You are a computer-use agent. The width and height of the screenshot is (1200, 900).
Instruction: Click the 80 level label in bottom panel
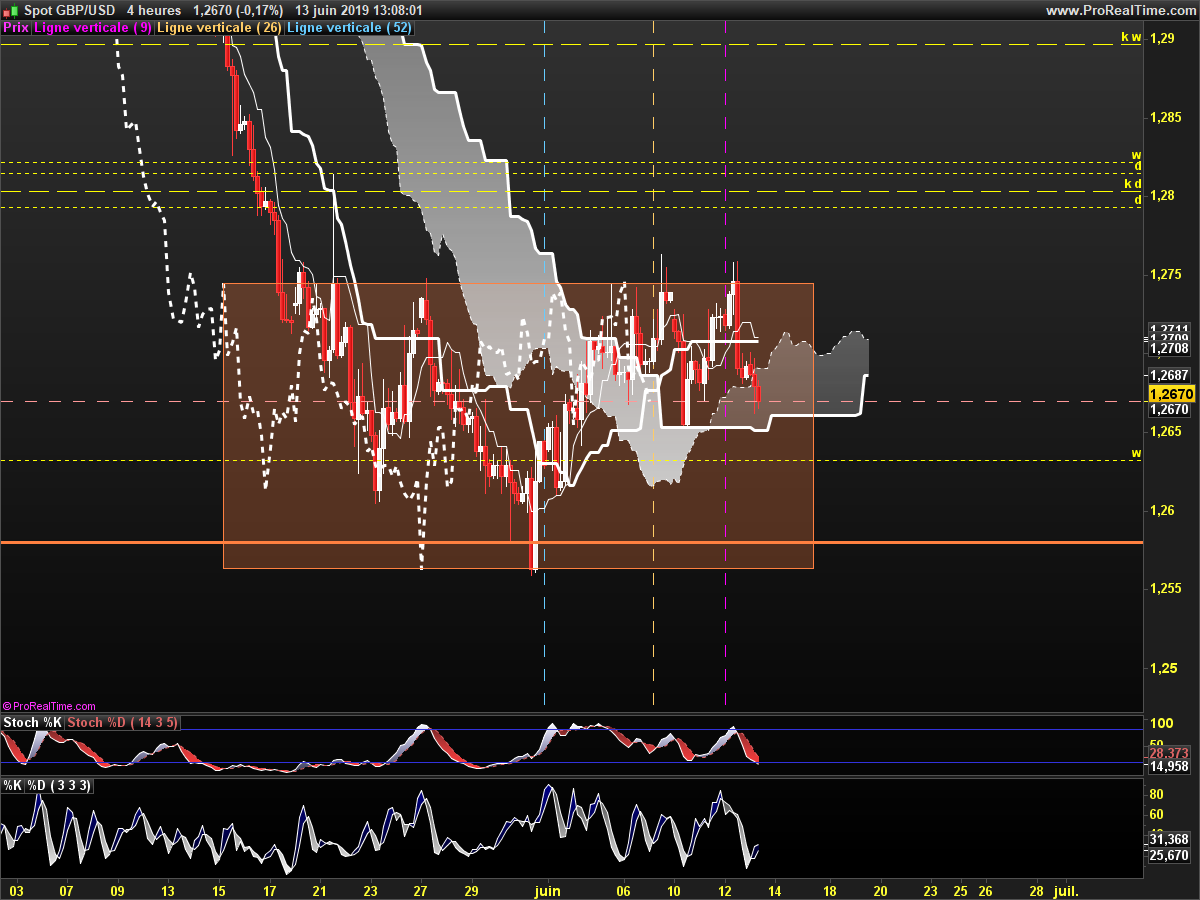(1157, 794)
